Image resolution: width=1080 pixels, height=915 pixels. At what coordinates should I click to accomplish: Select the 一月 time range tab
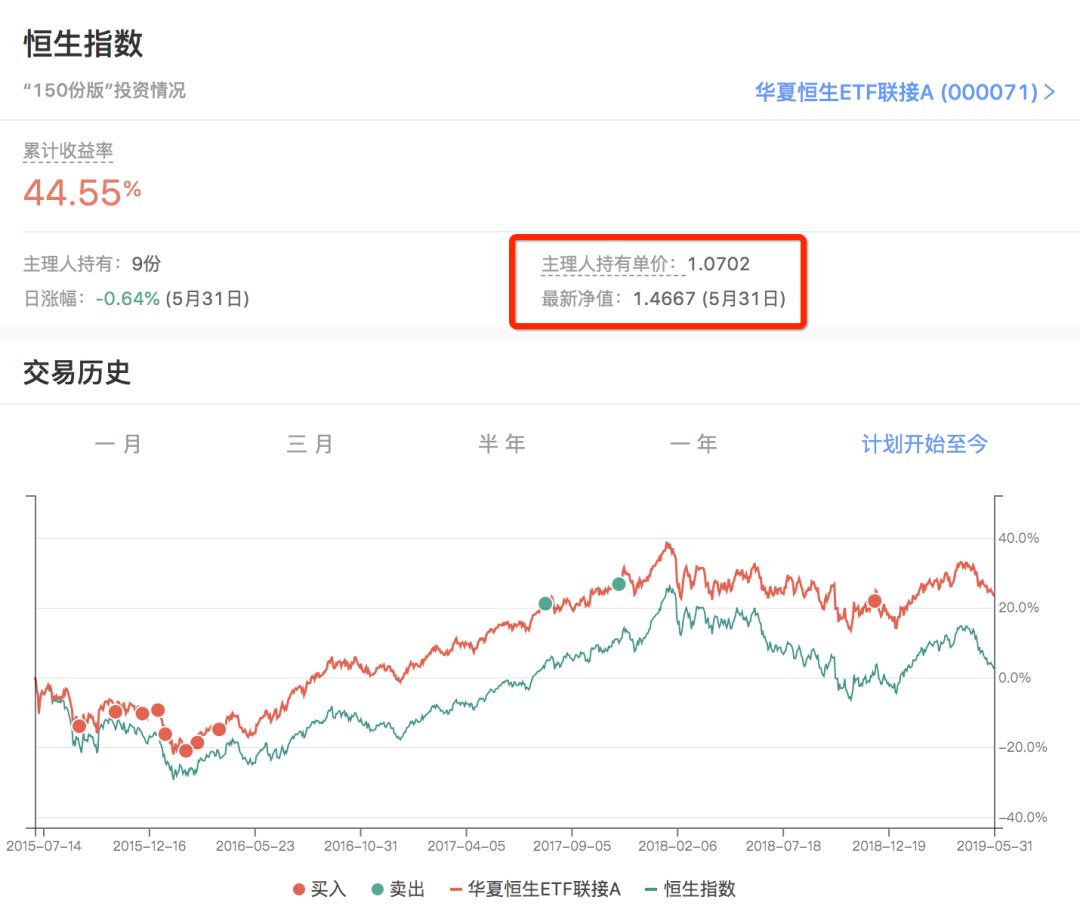118,444
